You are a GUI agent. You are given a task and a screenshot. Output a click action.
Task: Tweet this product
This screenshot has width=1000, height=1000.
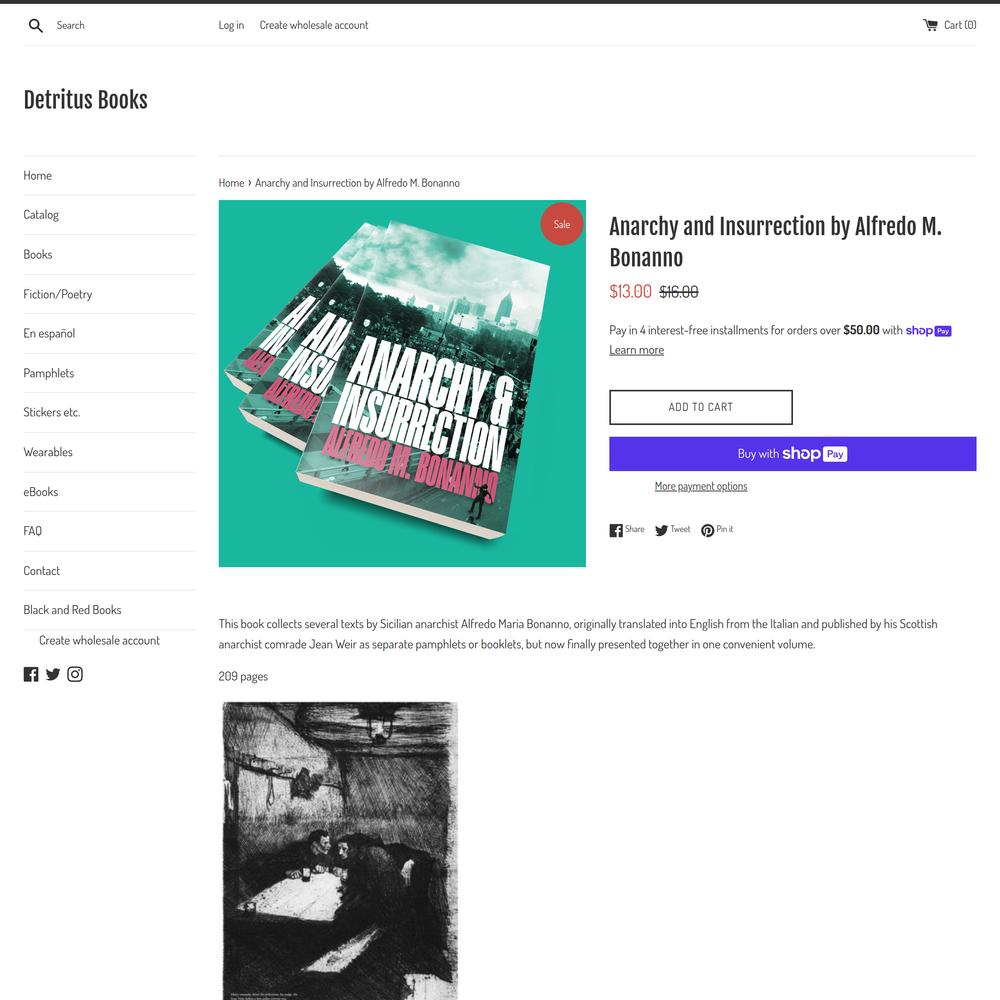click(x=673, y=530)
